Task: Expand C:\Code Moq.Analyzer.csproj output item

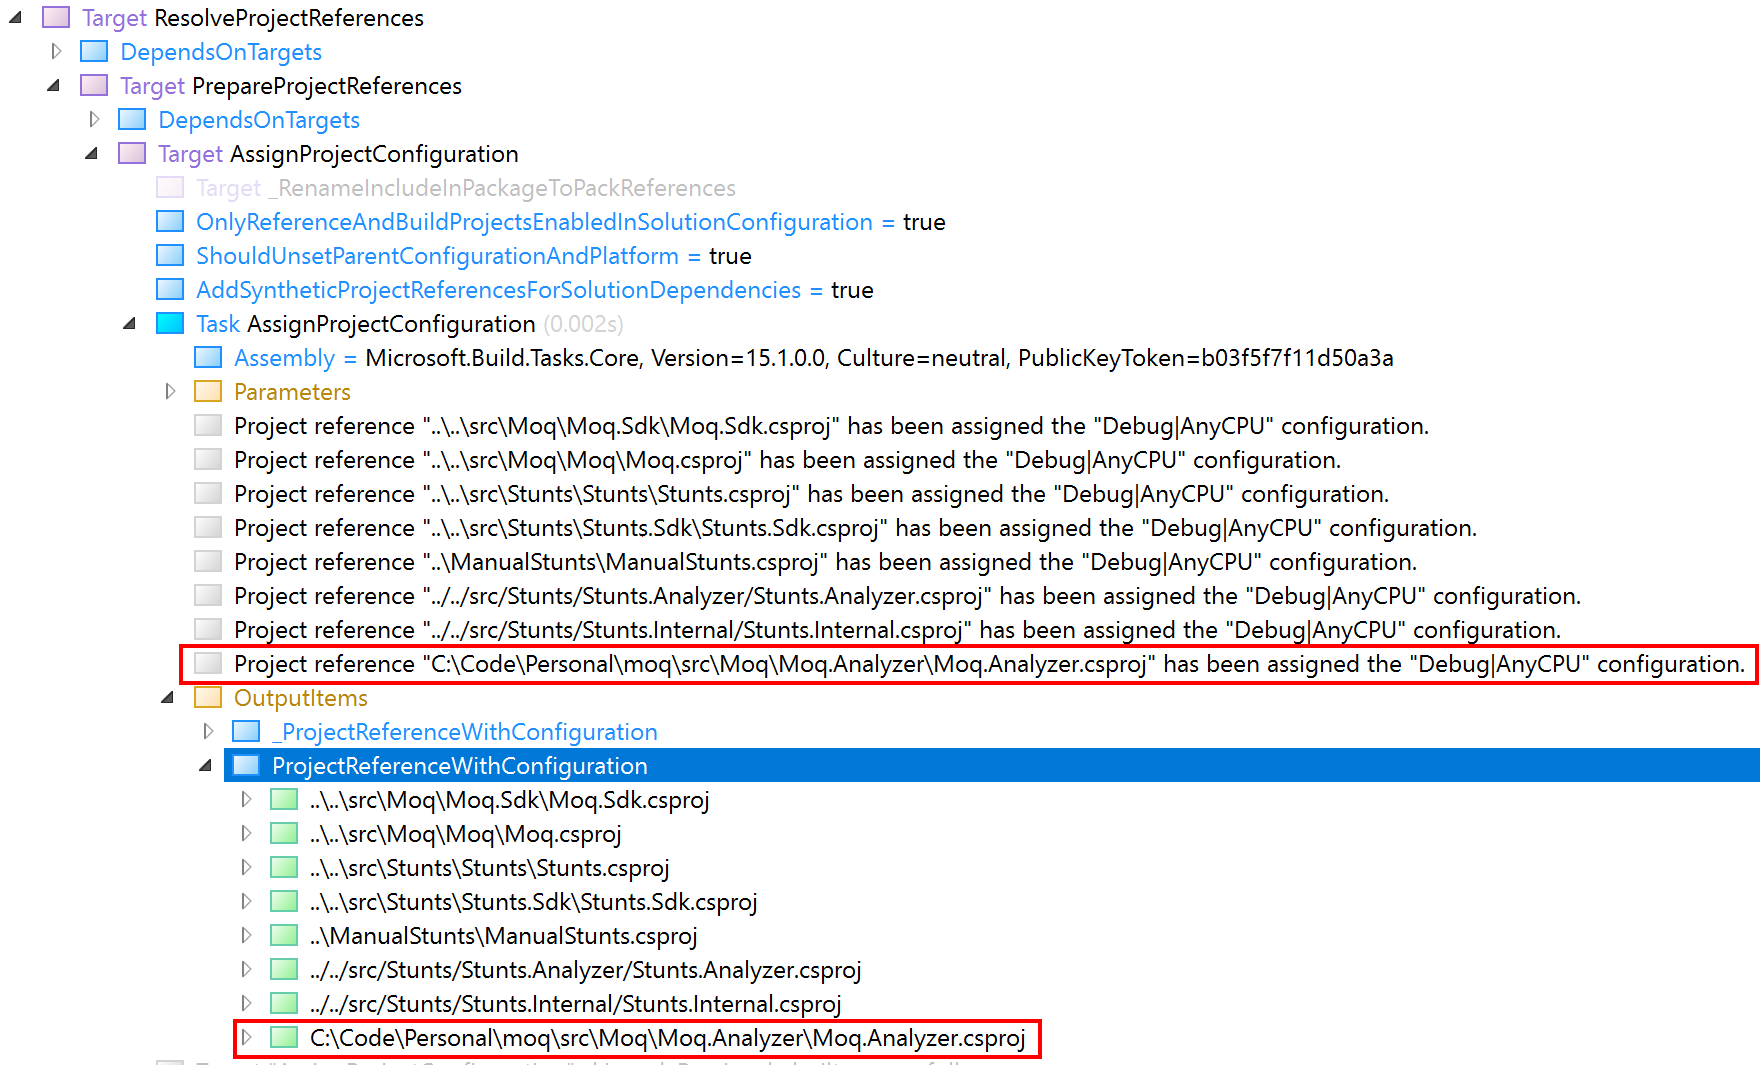Action: coord(246,1037)
